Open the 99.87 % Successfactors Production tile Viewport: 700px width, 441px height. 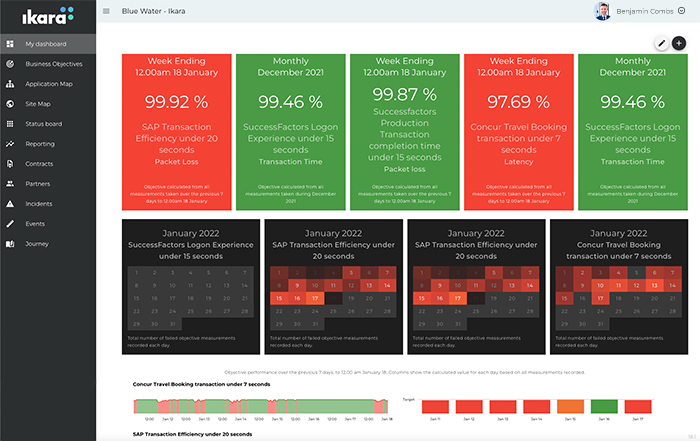405,130
